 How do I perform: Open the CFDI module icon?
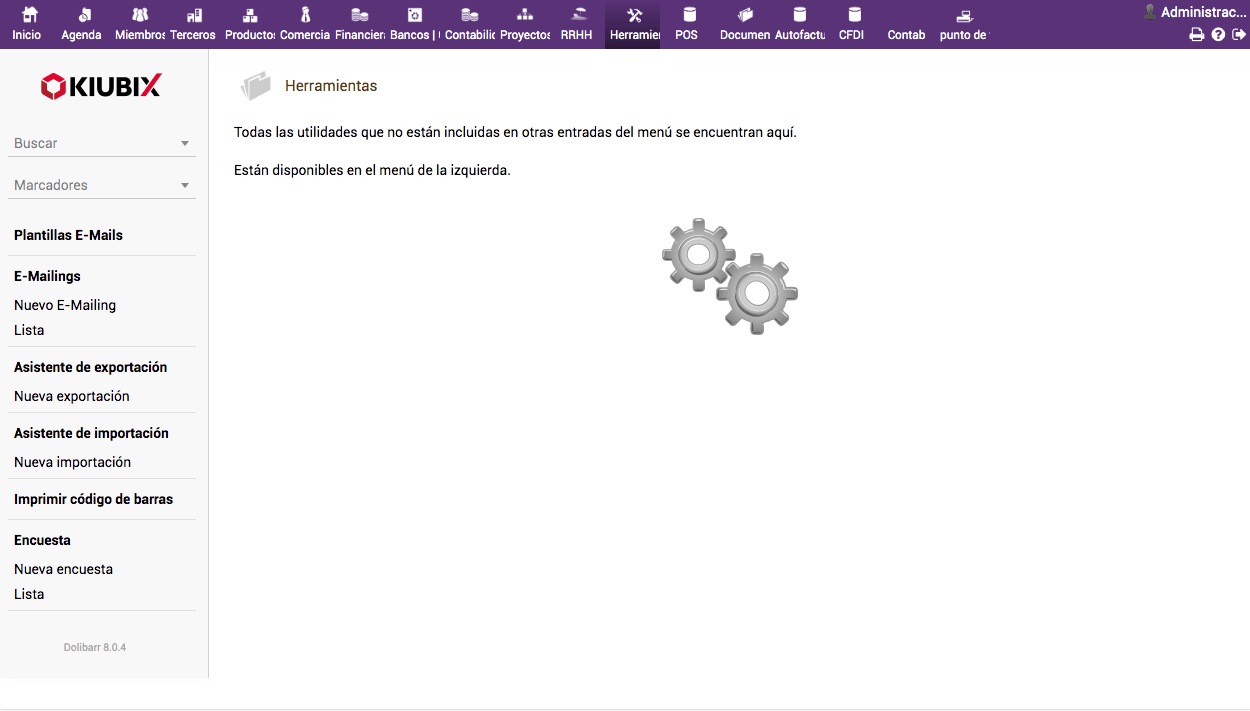(x=853, y=16)
